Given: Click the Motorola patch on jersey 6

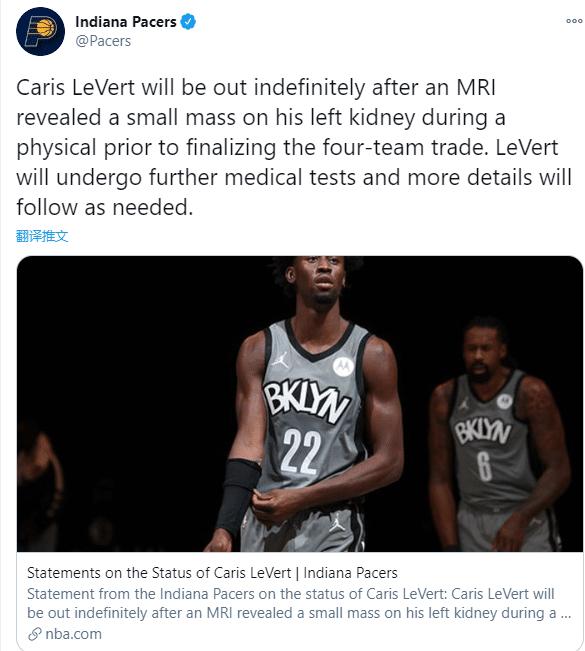Looking at the screenshot, I should click(x=504, y=401).
